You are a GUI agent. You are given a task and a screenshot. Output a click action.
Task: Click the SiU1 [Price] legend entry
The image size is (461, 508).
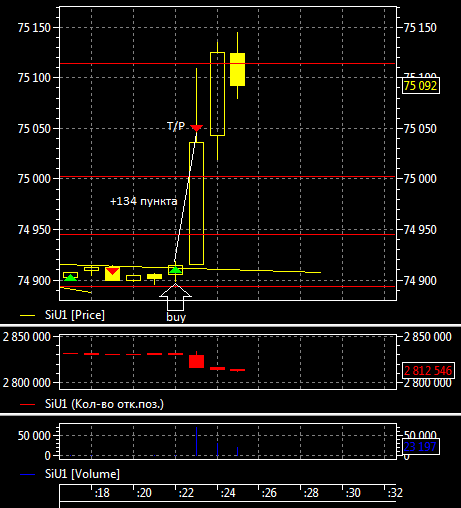coord(75,315)
